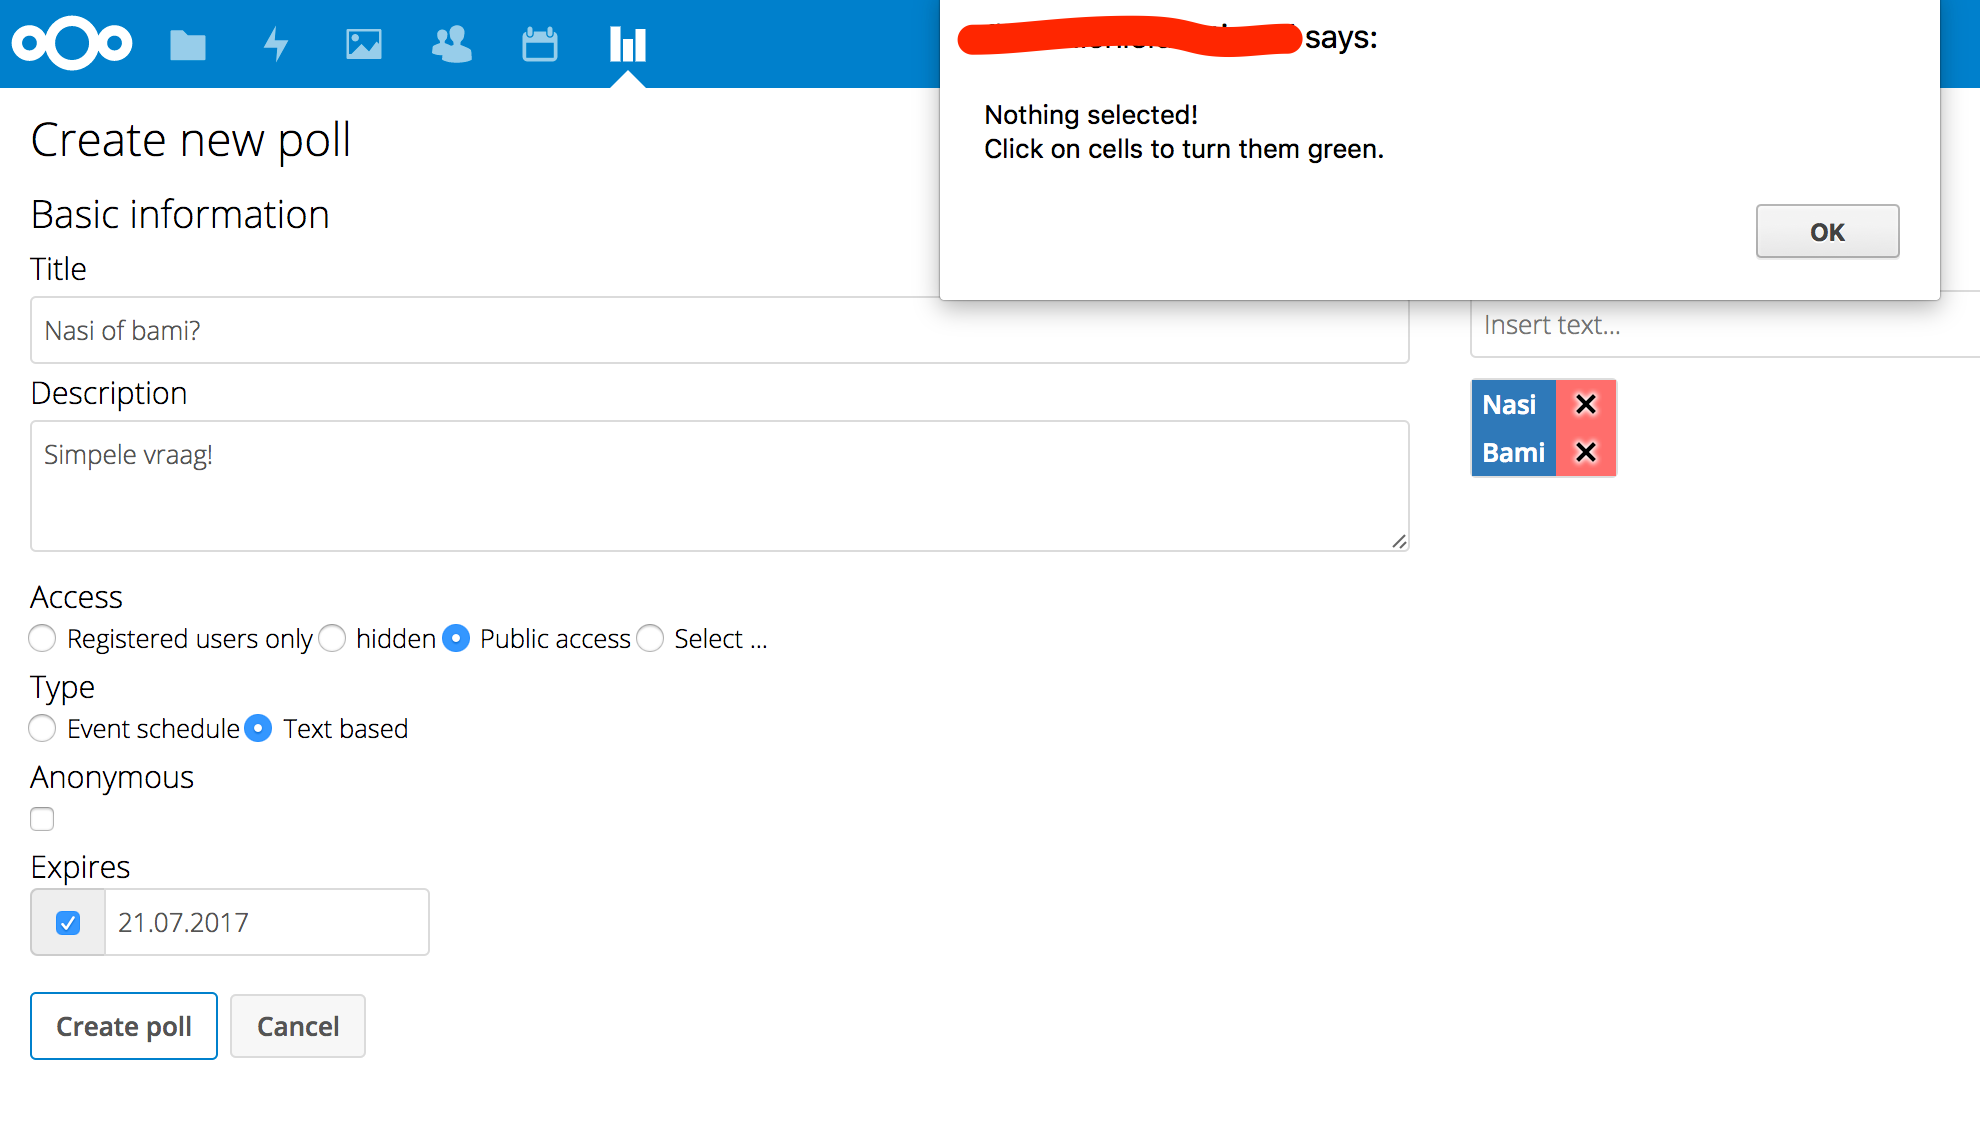
Task: Click the Bami poll option label
Action: click(1514, 452)
